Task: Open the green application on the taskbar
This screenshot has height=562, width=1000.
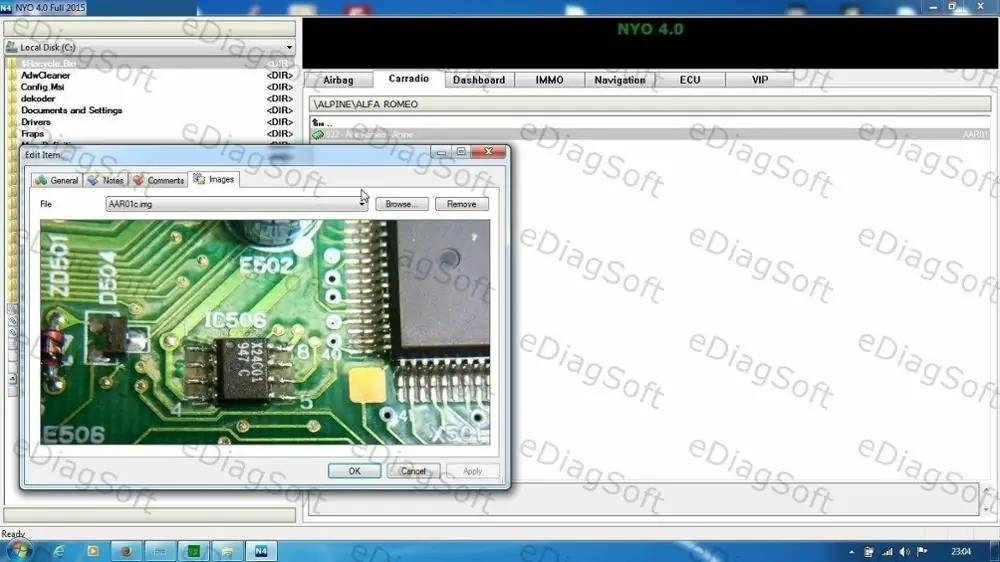Action: pos(193,551)
